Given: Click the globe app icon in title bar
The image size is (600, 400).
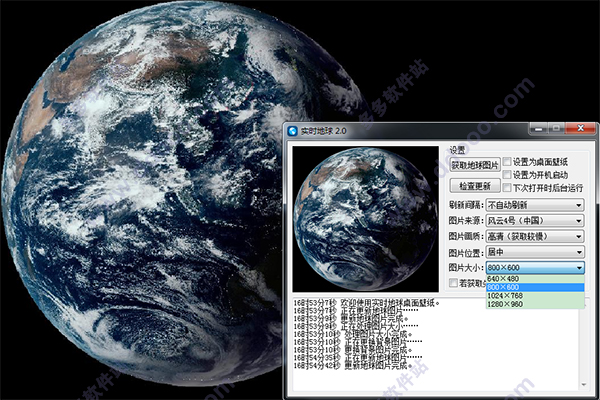Looking at the screenshot, I should click(293, 131).
